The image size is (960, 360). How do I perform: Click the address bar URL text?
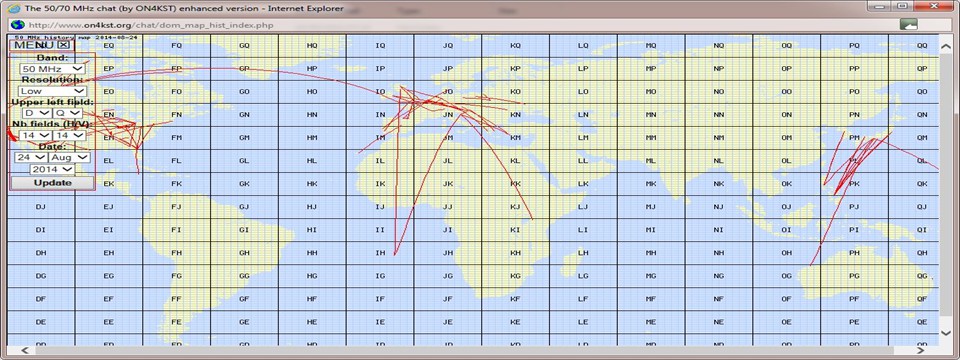(150, 25)
